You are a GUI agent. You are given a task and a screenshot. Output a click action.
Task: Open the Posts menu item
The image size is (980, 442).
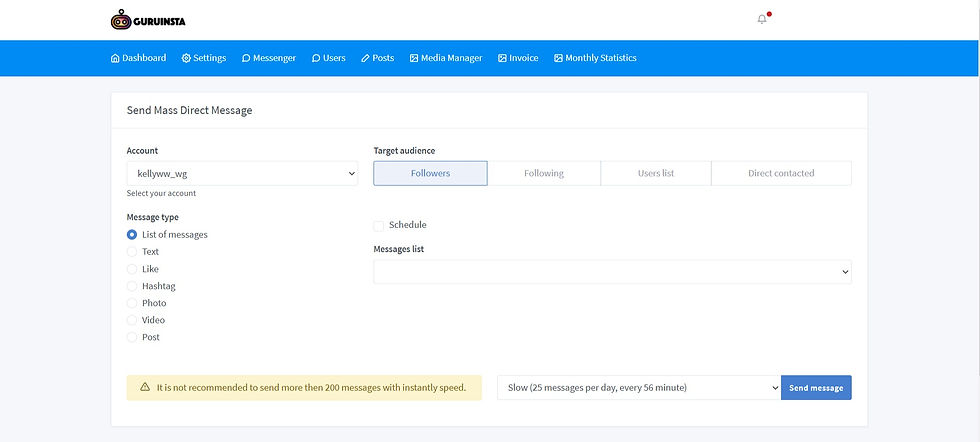click(x=378, y=58)
